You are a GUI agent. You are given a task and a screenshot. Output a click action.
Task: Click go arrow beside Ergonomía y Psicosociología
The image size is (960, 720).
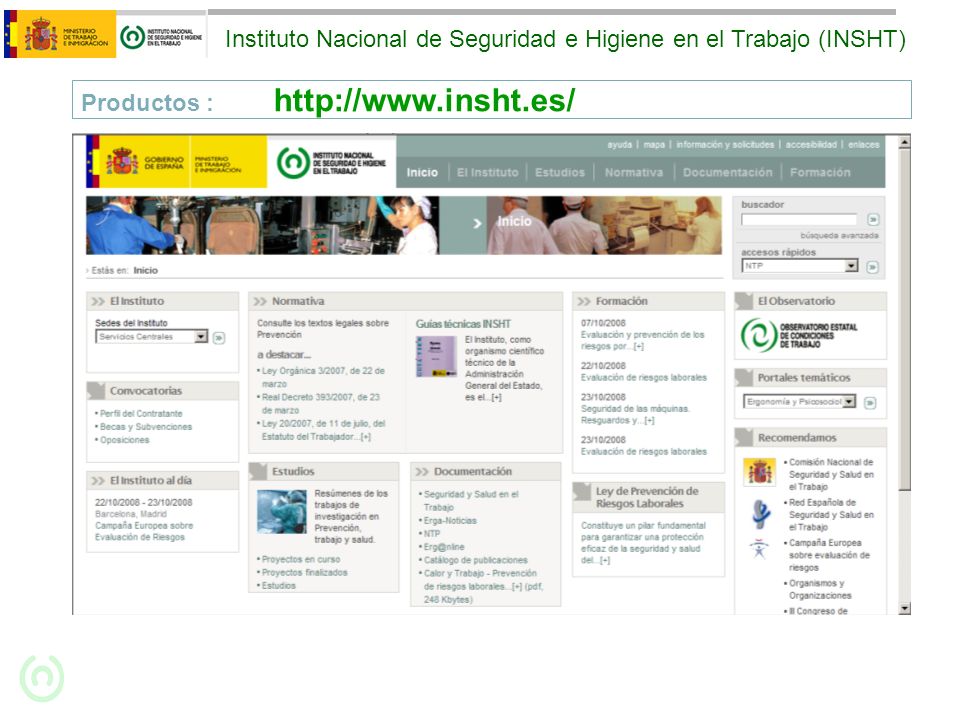click(x=870, y=402)
